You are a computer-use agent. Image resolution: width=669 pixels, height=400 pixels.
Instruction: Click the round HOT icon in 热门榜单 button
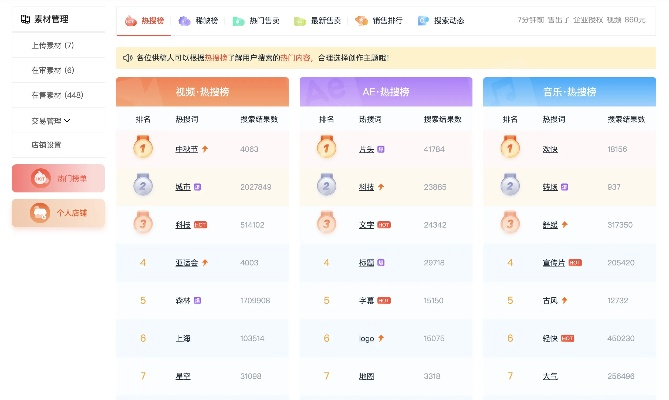tap(41, 178)
